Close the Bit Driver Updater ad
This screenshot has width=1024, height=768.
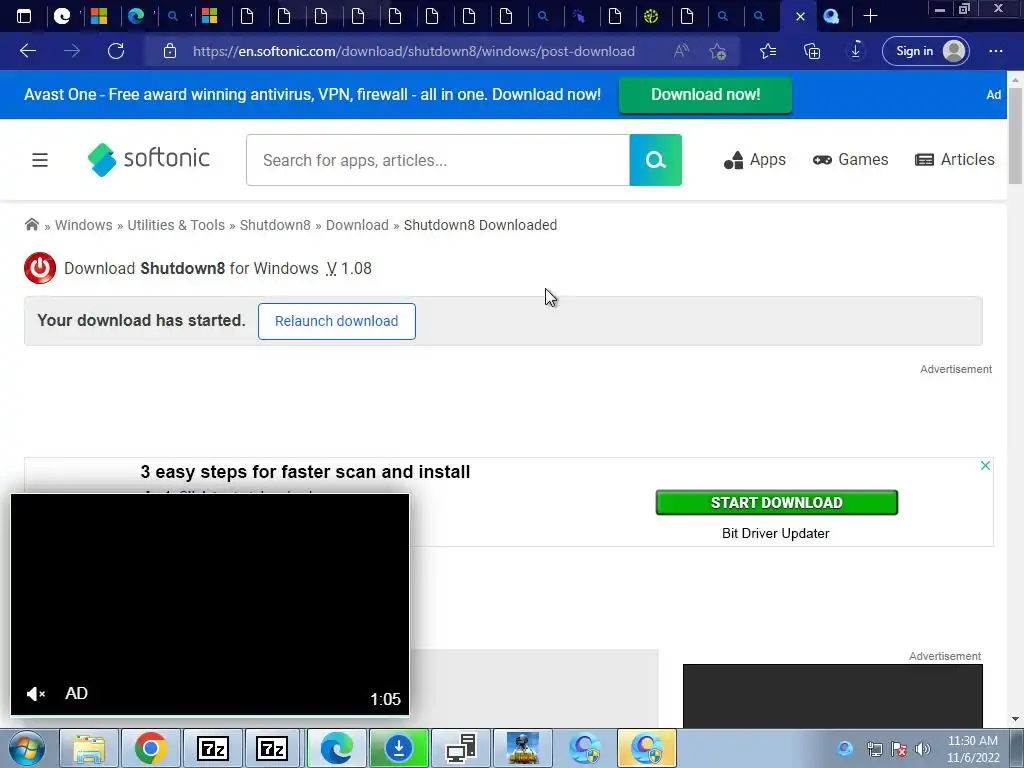(x=985, y=466)
